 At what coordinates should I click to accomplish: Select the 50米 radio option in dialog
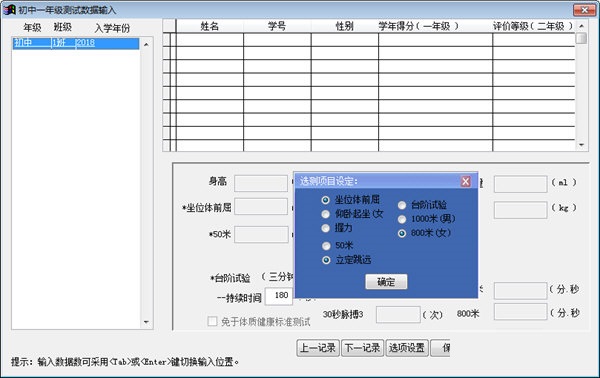tap(326, 246)
